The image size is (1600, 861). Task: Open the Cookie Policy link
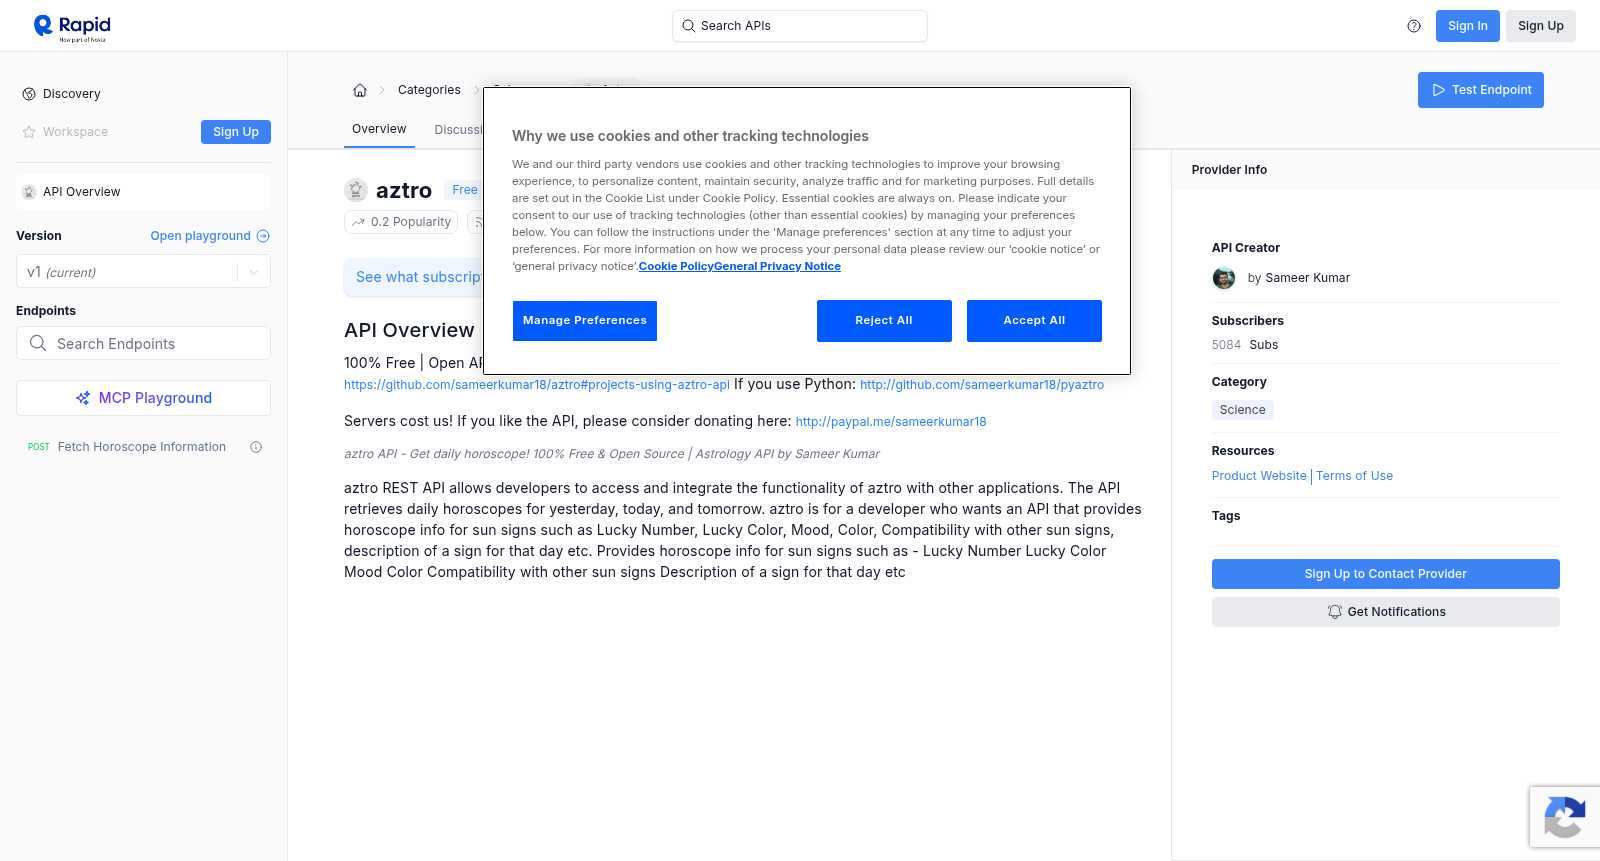676,266
